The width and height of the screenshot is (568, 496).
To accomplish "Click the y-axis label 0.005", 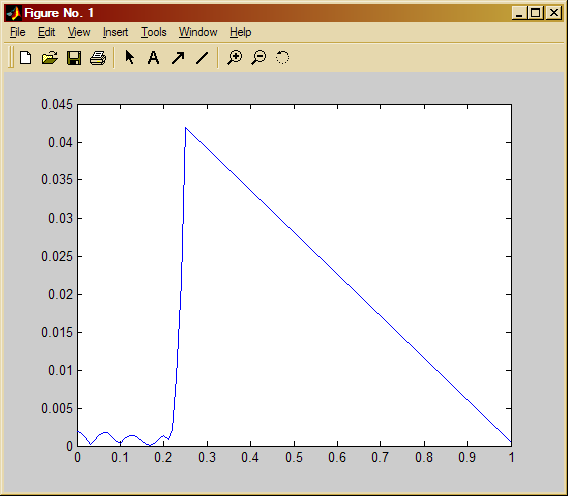I will tap(57, 408).
